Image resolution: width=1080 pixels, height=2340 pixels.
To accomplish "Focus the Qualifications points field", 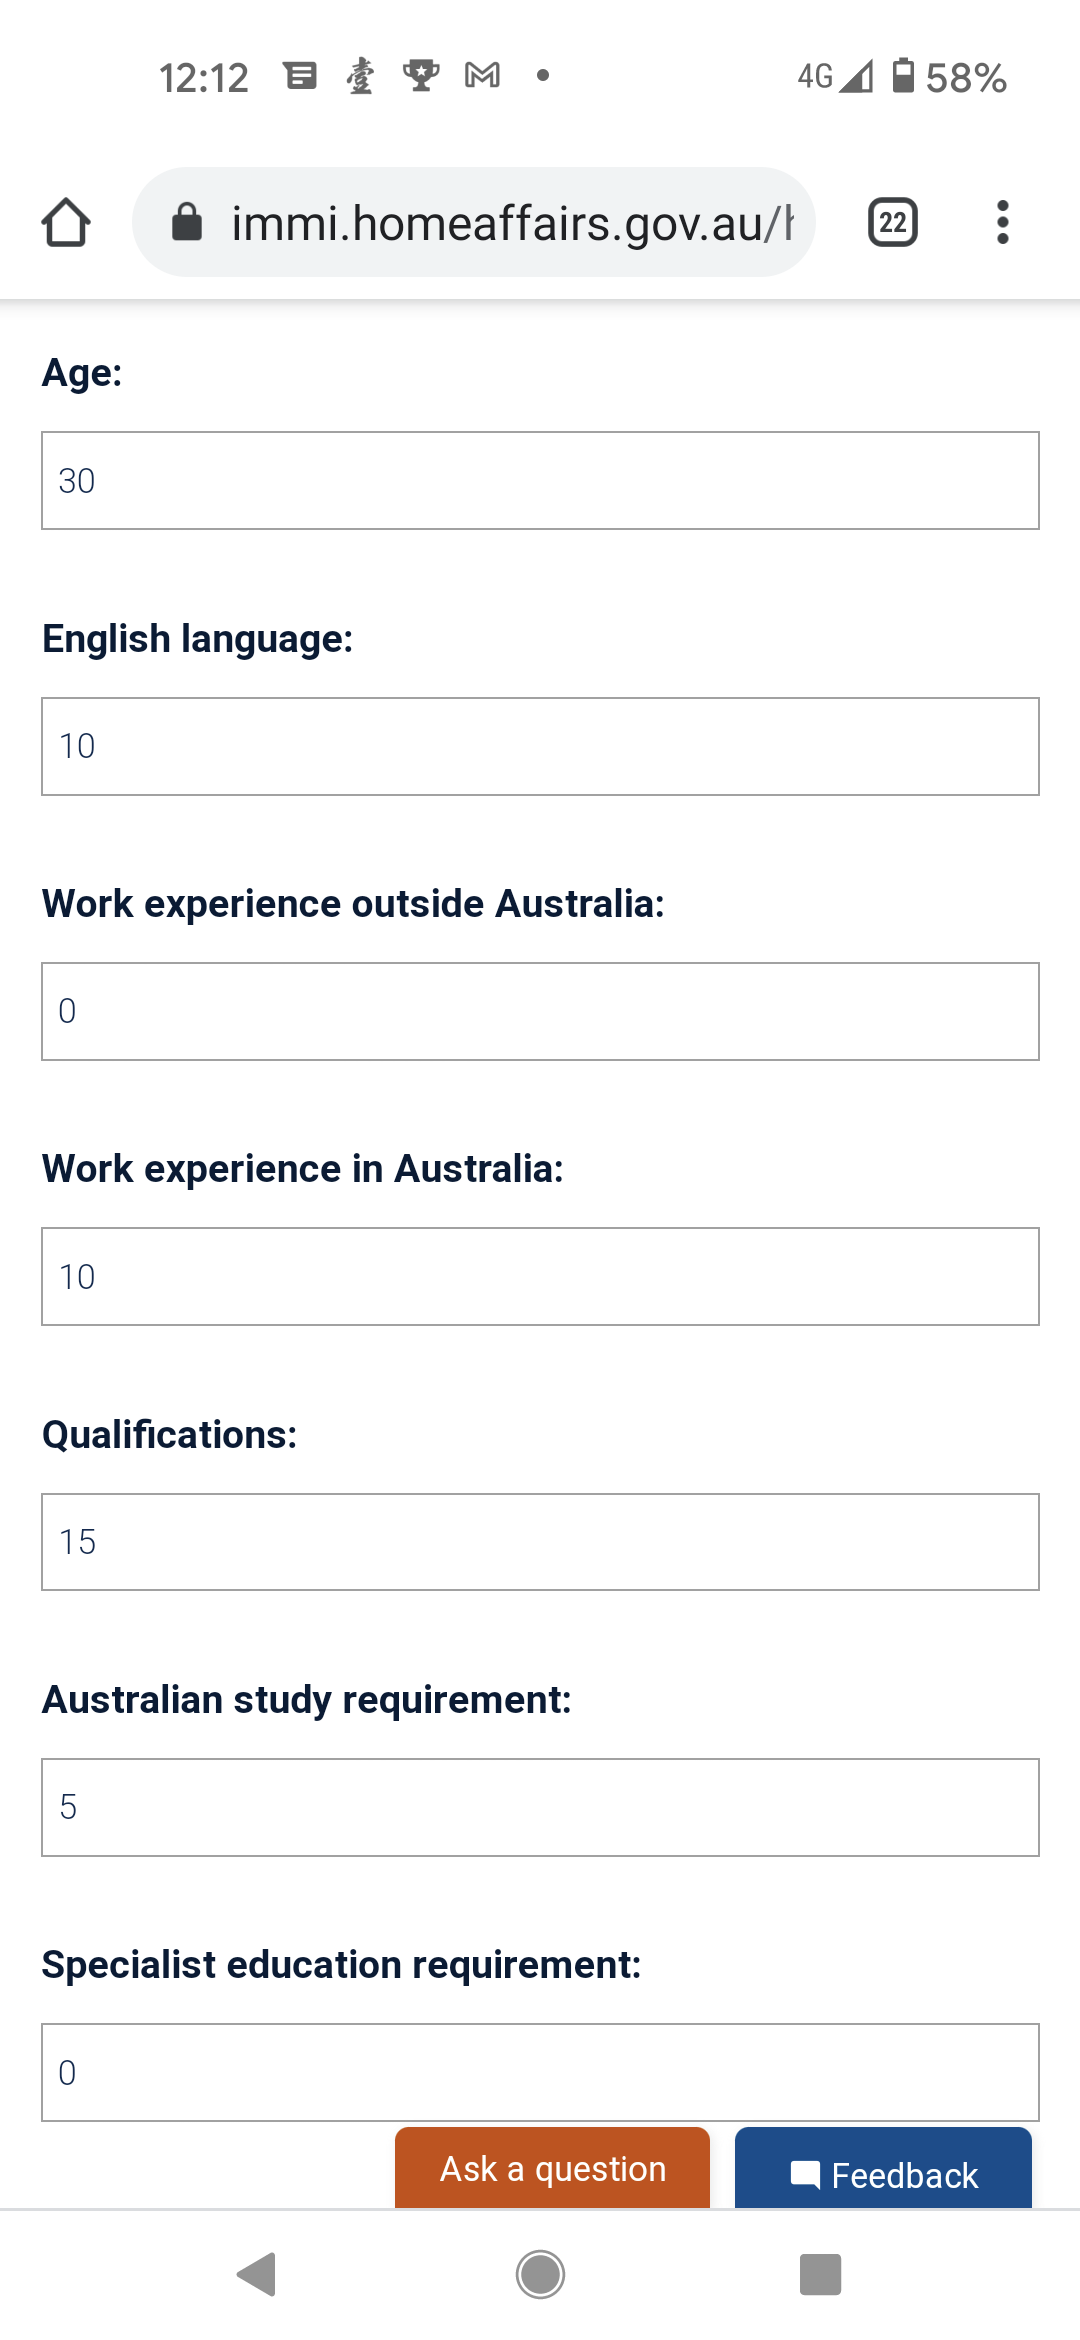I will [x=540, y=1542].
